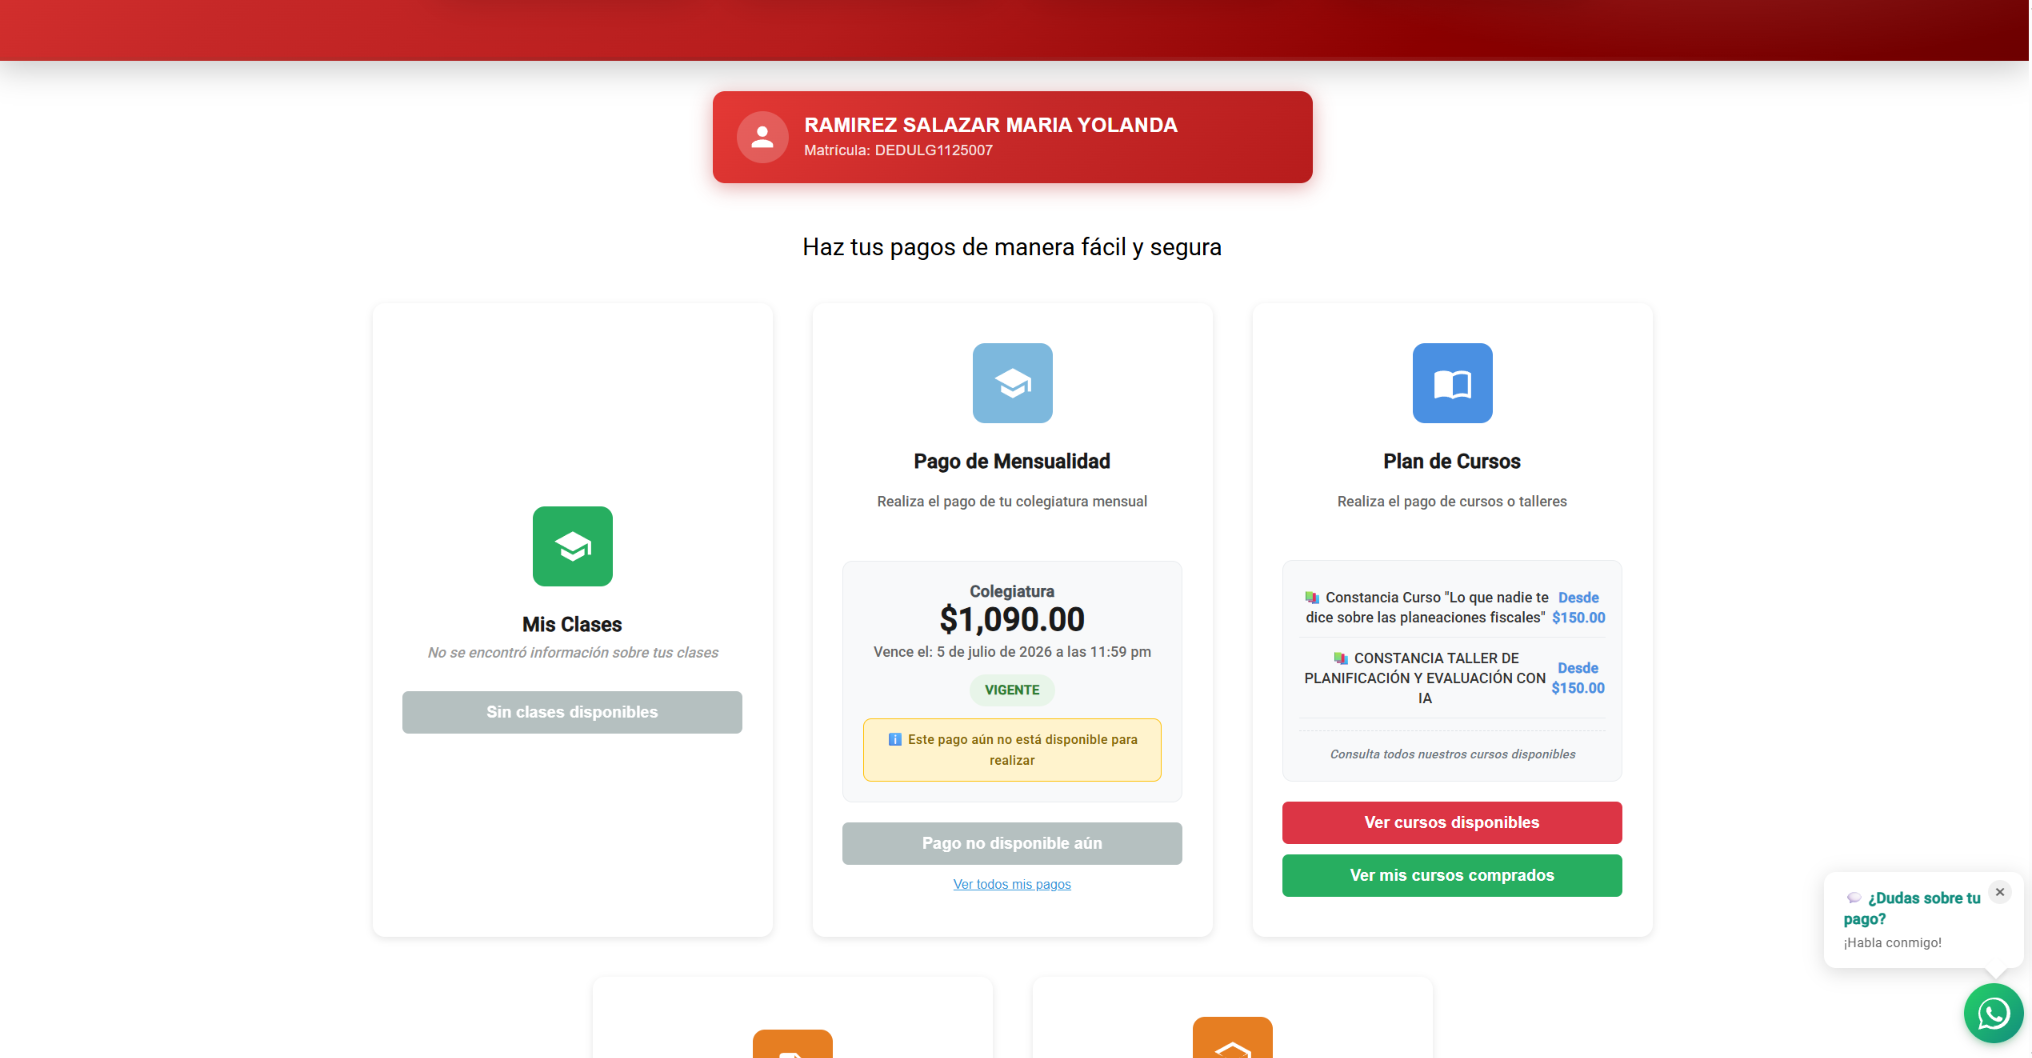
Task: Dismiss the ¿Dudas sobre tu pago? popup
Action: coord(2000,892)
